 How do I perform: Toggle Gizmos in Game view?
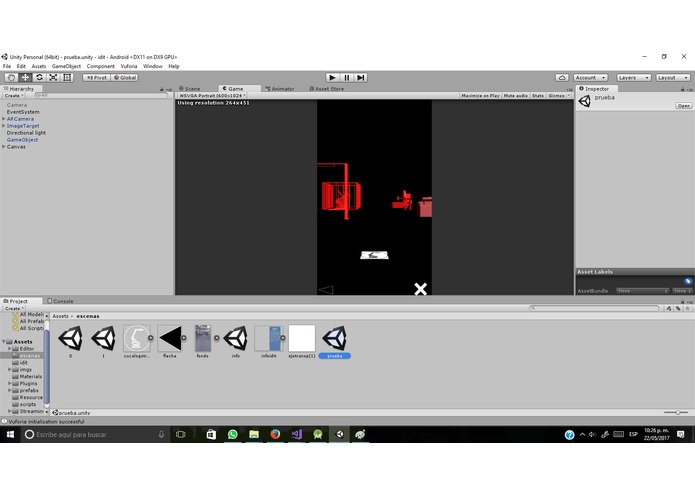pyautogui.click(x=559, y=96)
